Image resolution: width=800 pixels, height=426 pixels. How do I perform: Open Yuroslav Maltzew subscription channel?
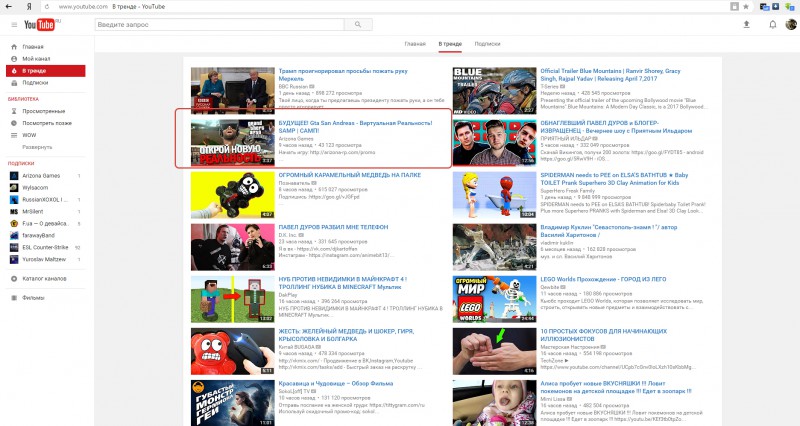[x=46, y=259]
